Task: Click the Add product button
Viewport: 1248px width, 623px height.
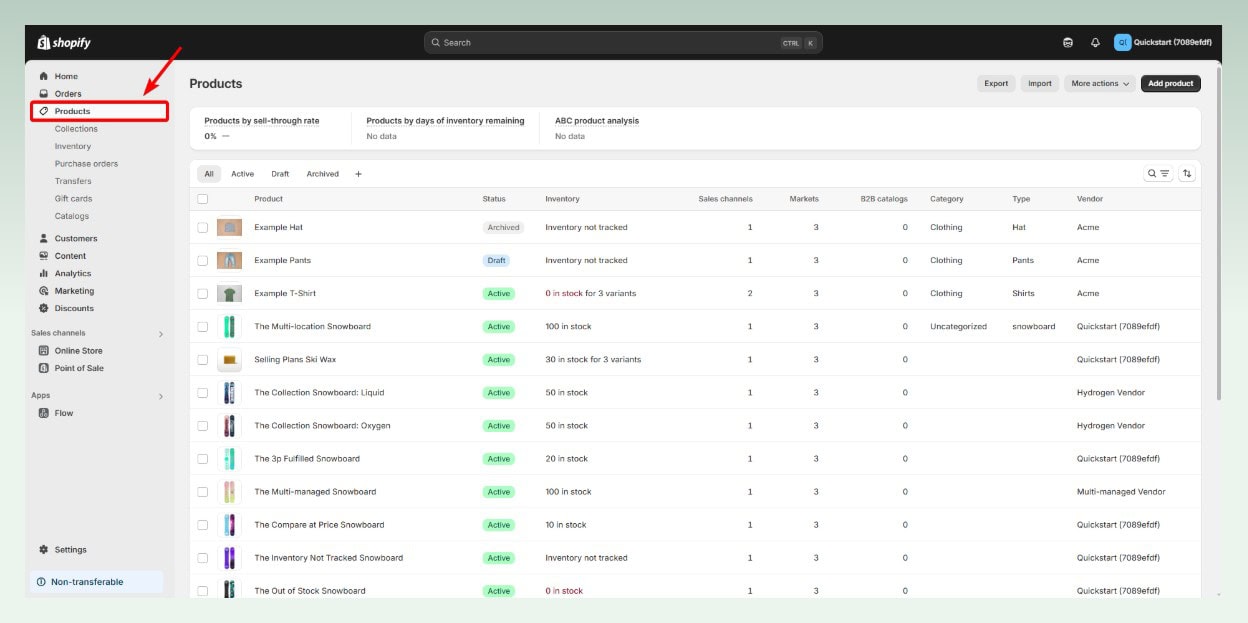Action: click(1170, 84)
